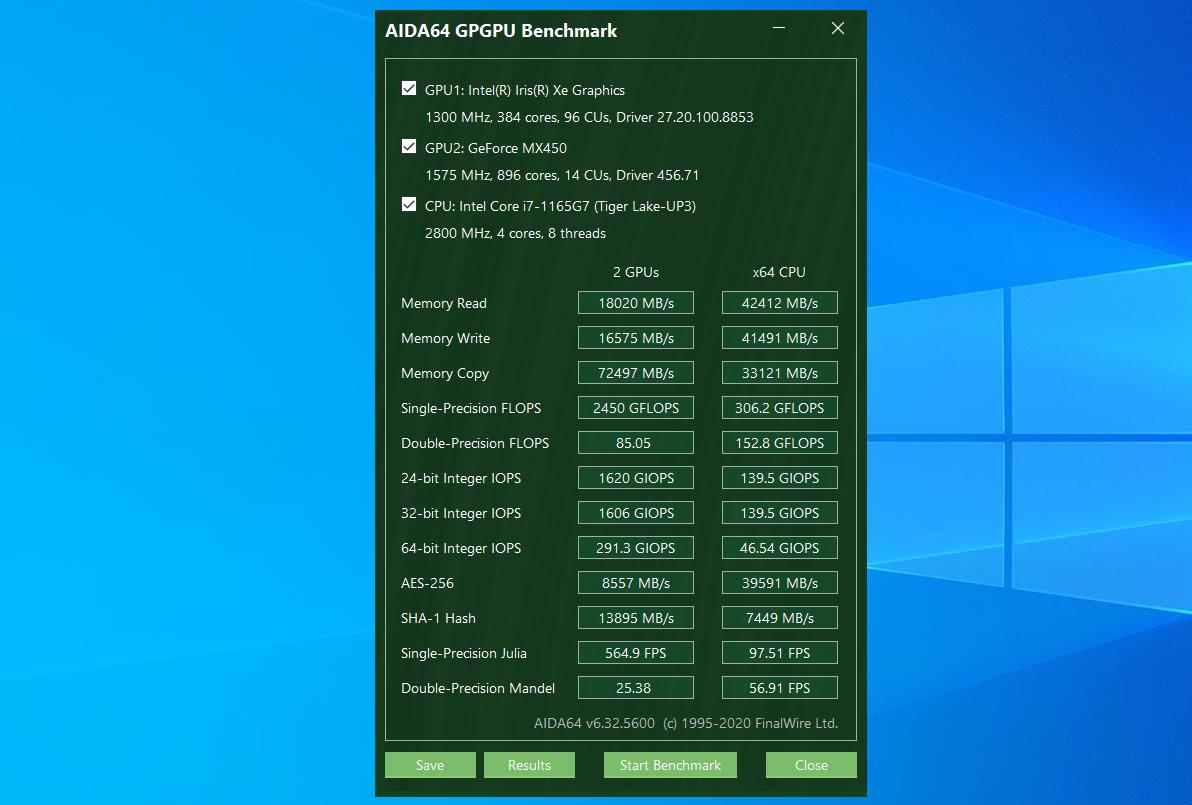Select the CPU Double-Precision FLOPS 152.8 GFLOPS box
Viewport: 1192px width, 805px height.
point(780,443)
